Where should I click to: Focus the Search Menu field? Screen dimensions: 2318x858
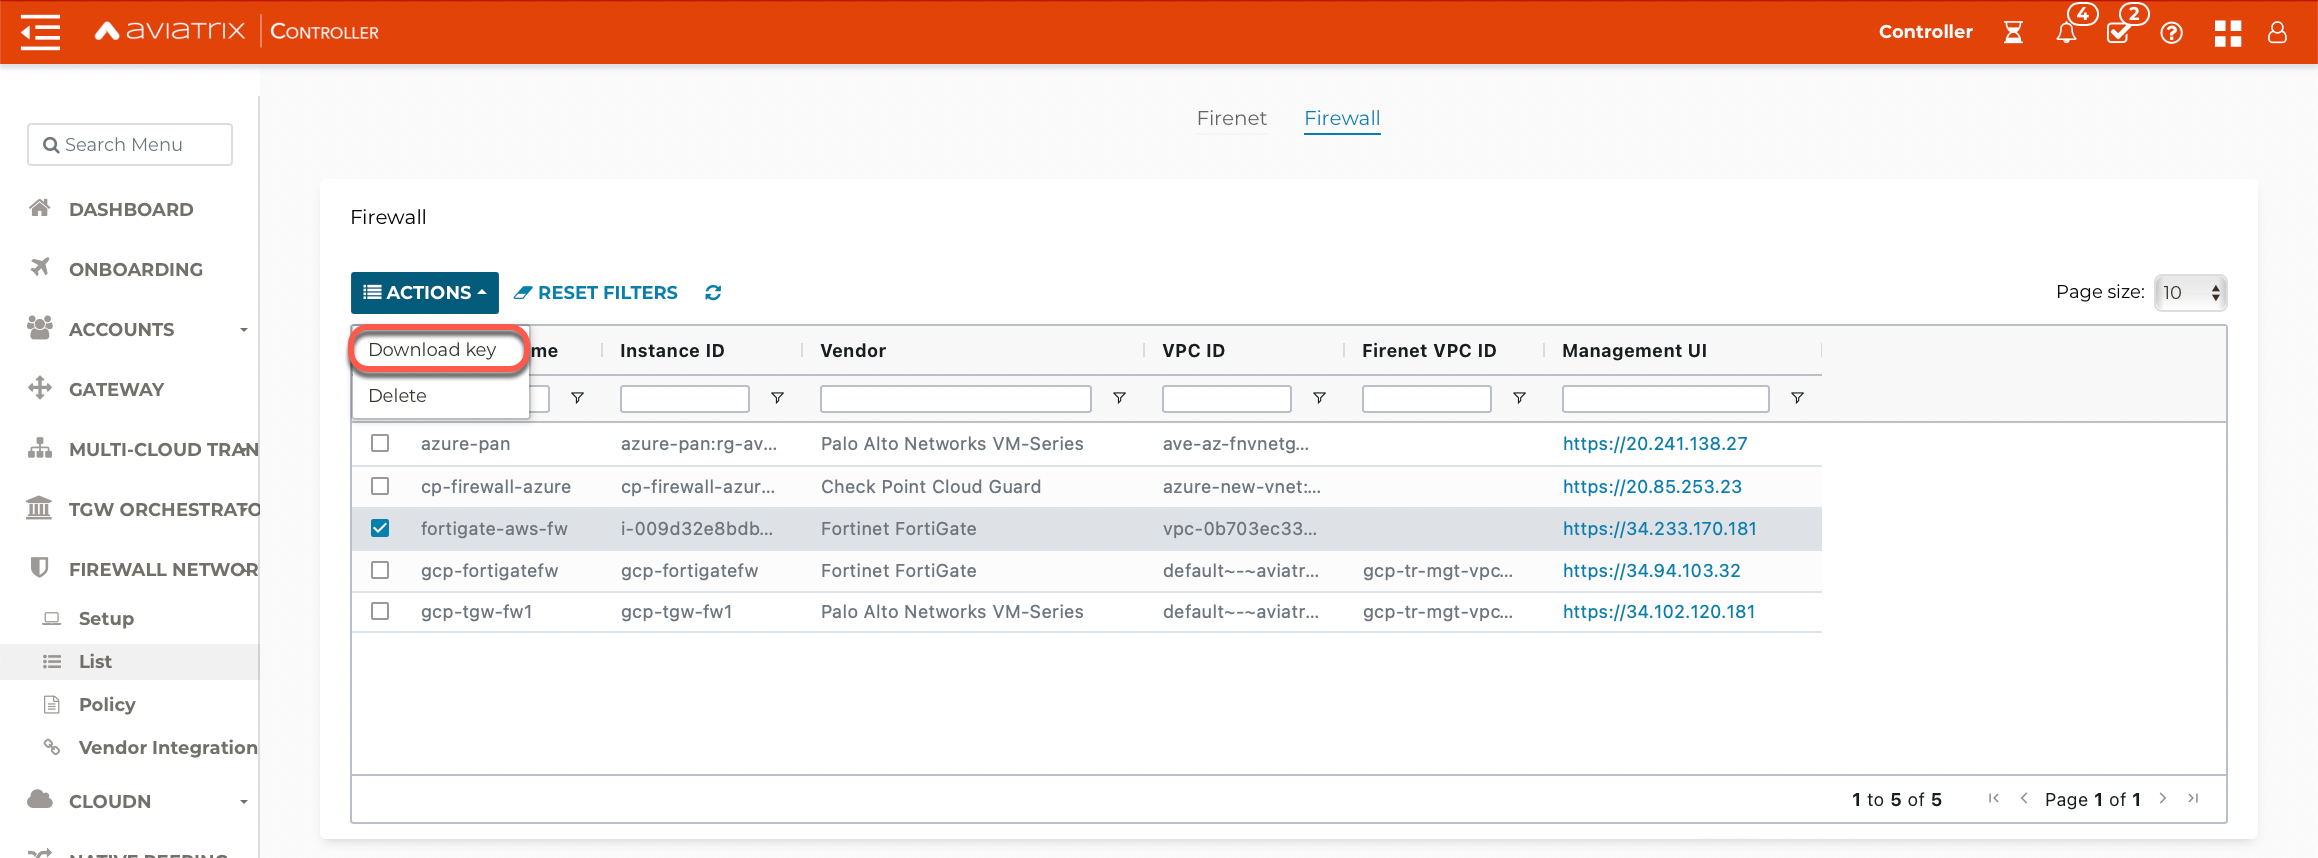coord(130,145)
